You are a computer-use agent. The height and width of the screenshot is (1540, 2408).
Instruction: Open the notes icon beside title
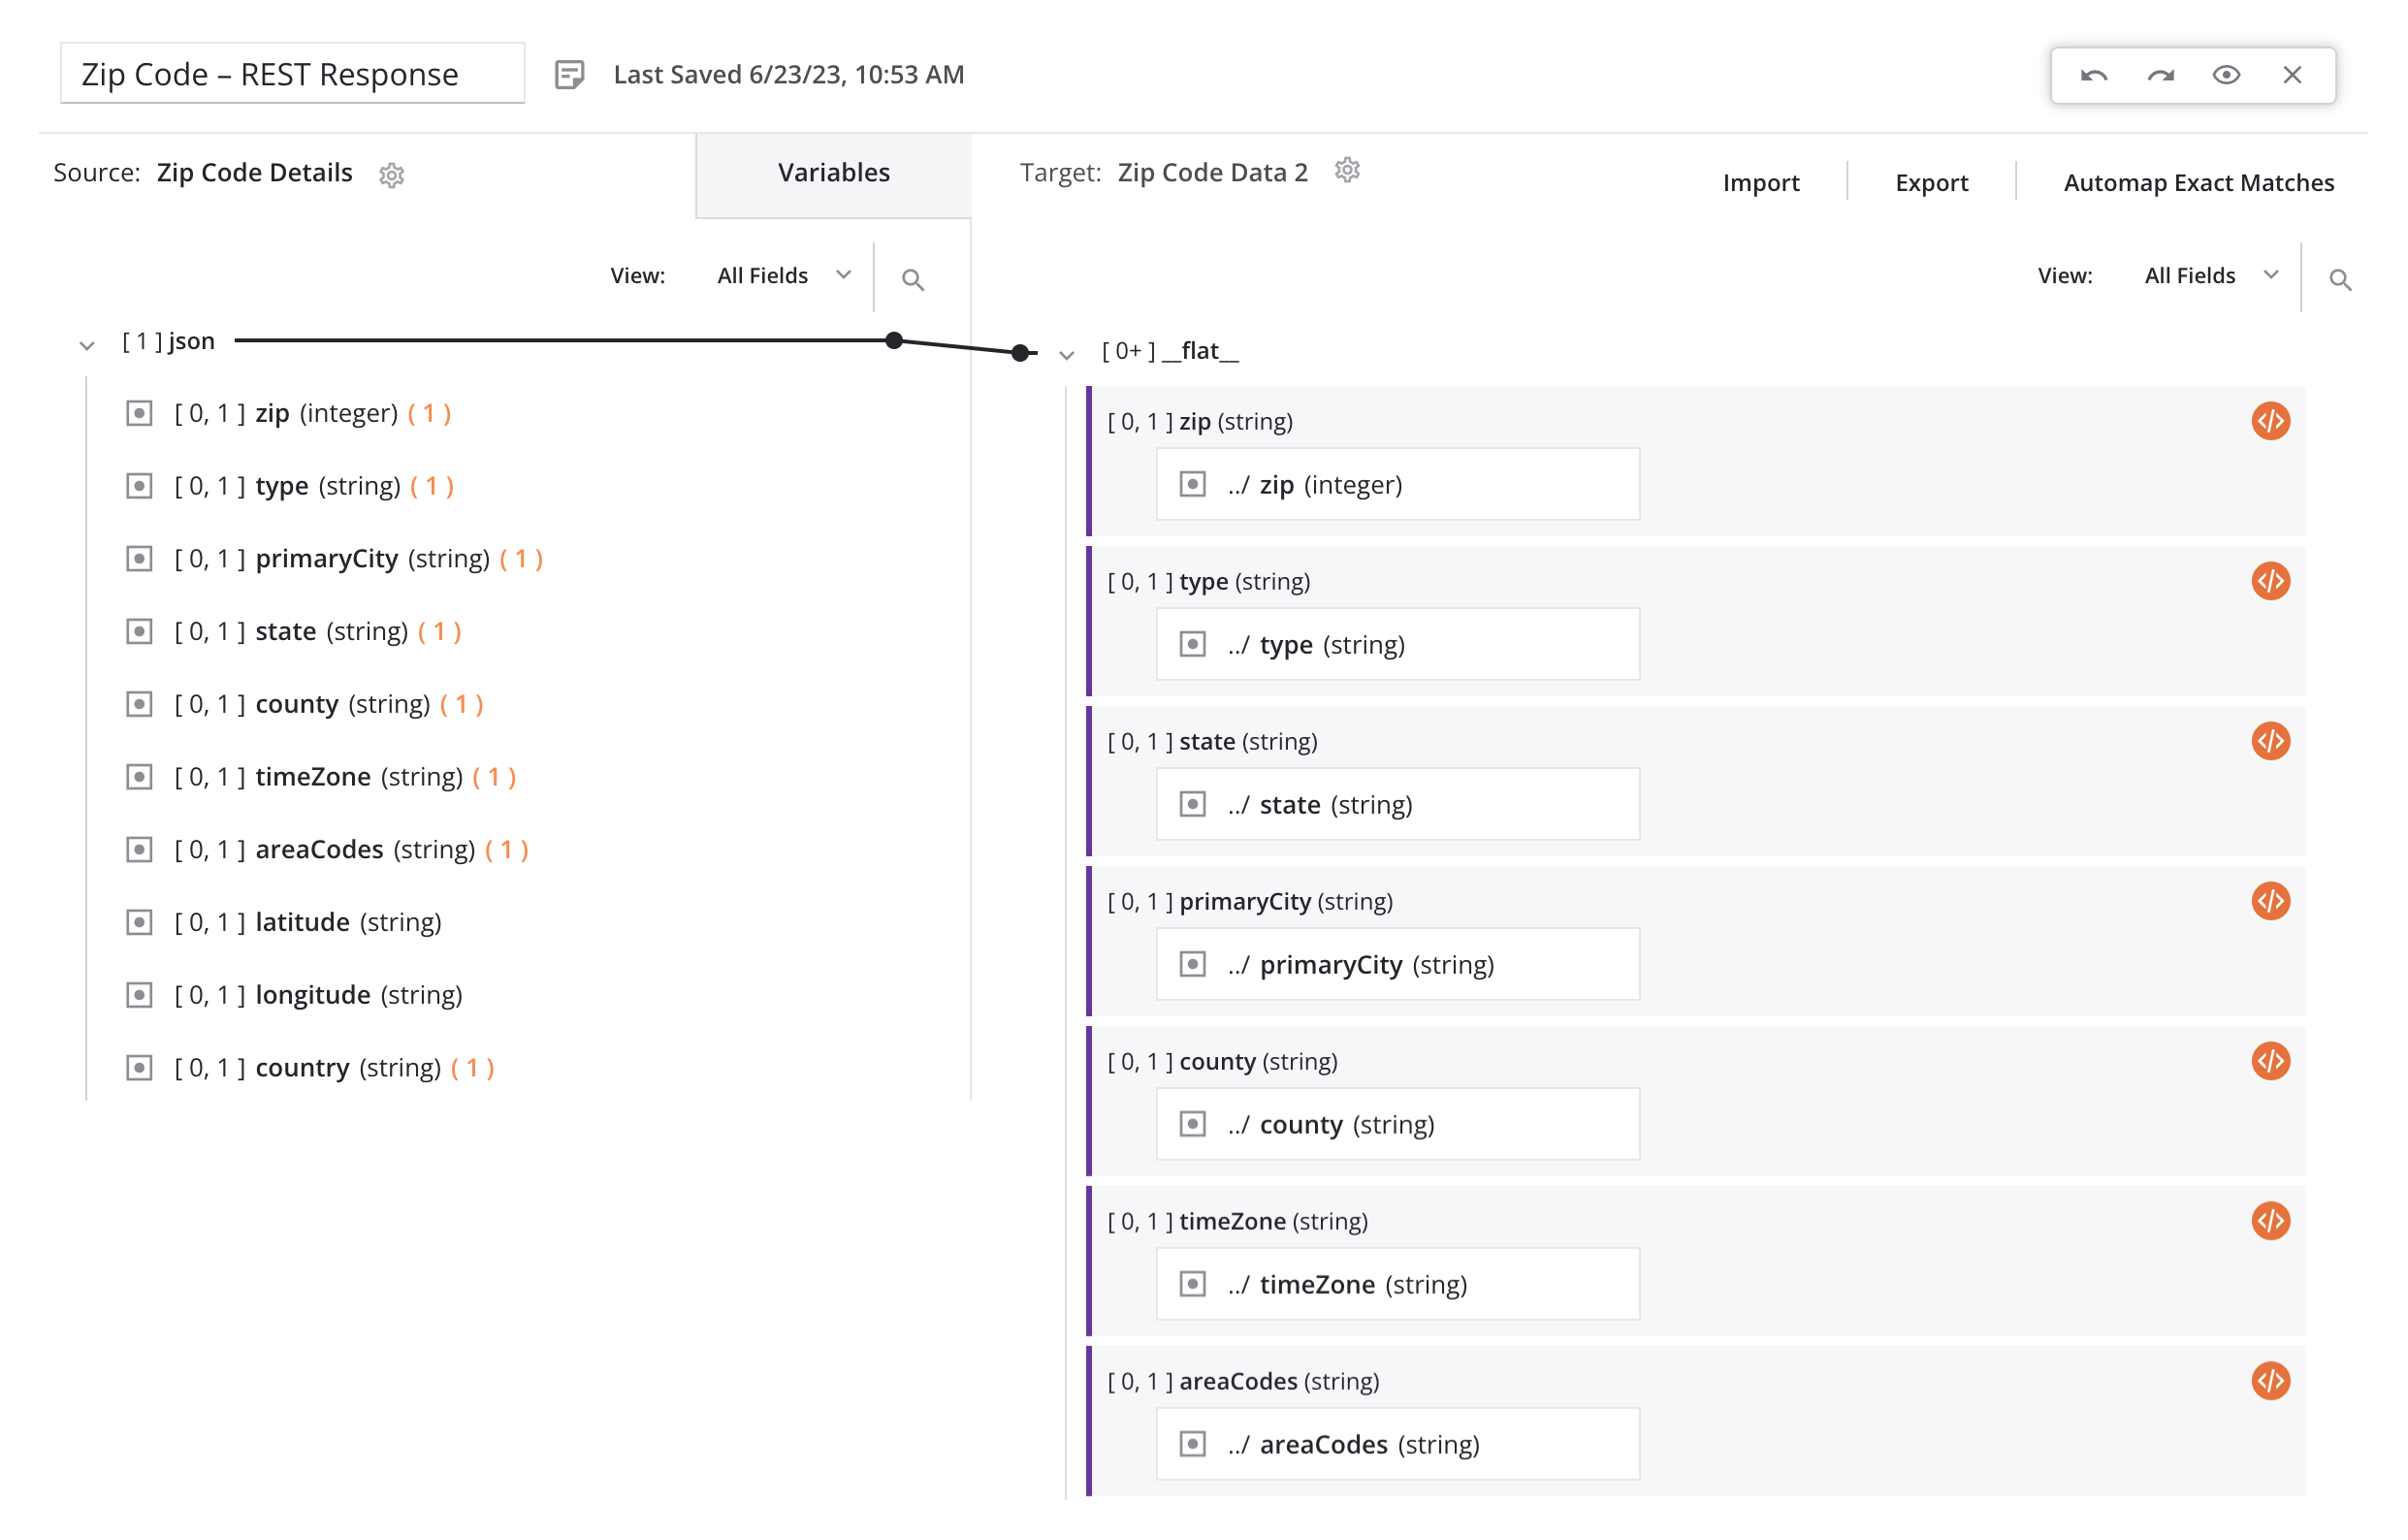pos(569,75)
